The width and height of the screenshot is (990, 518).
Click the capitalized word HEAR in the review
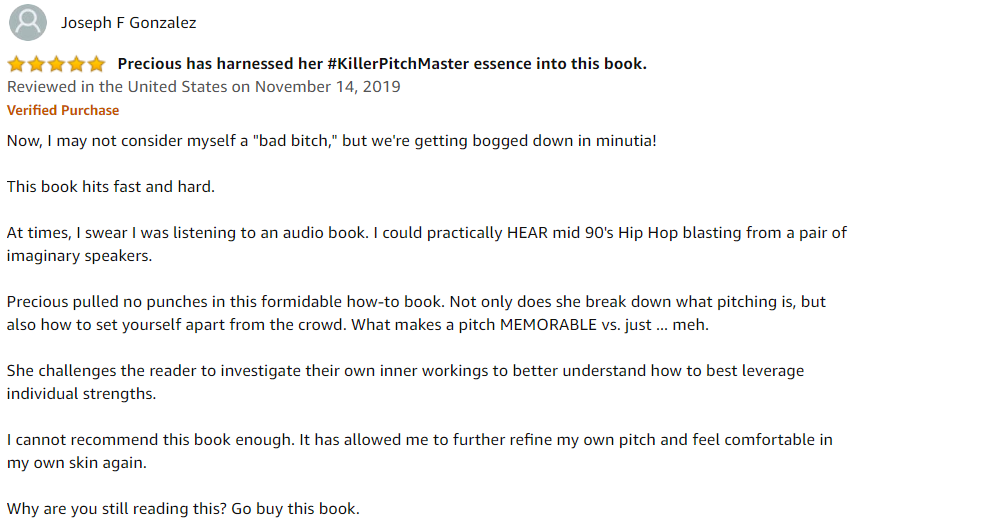click(527, 232)
